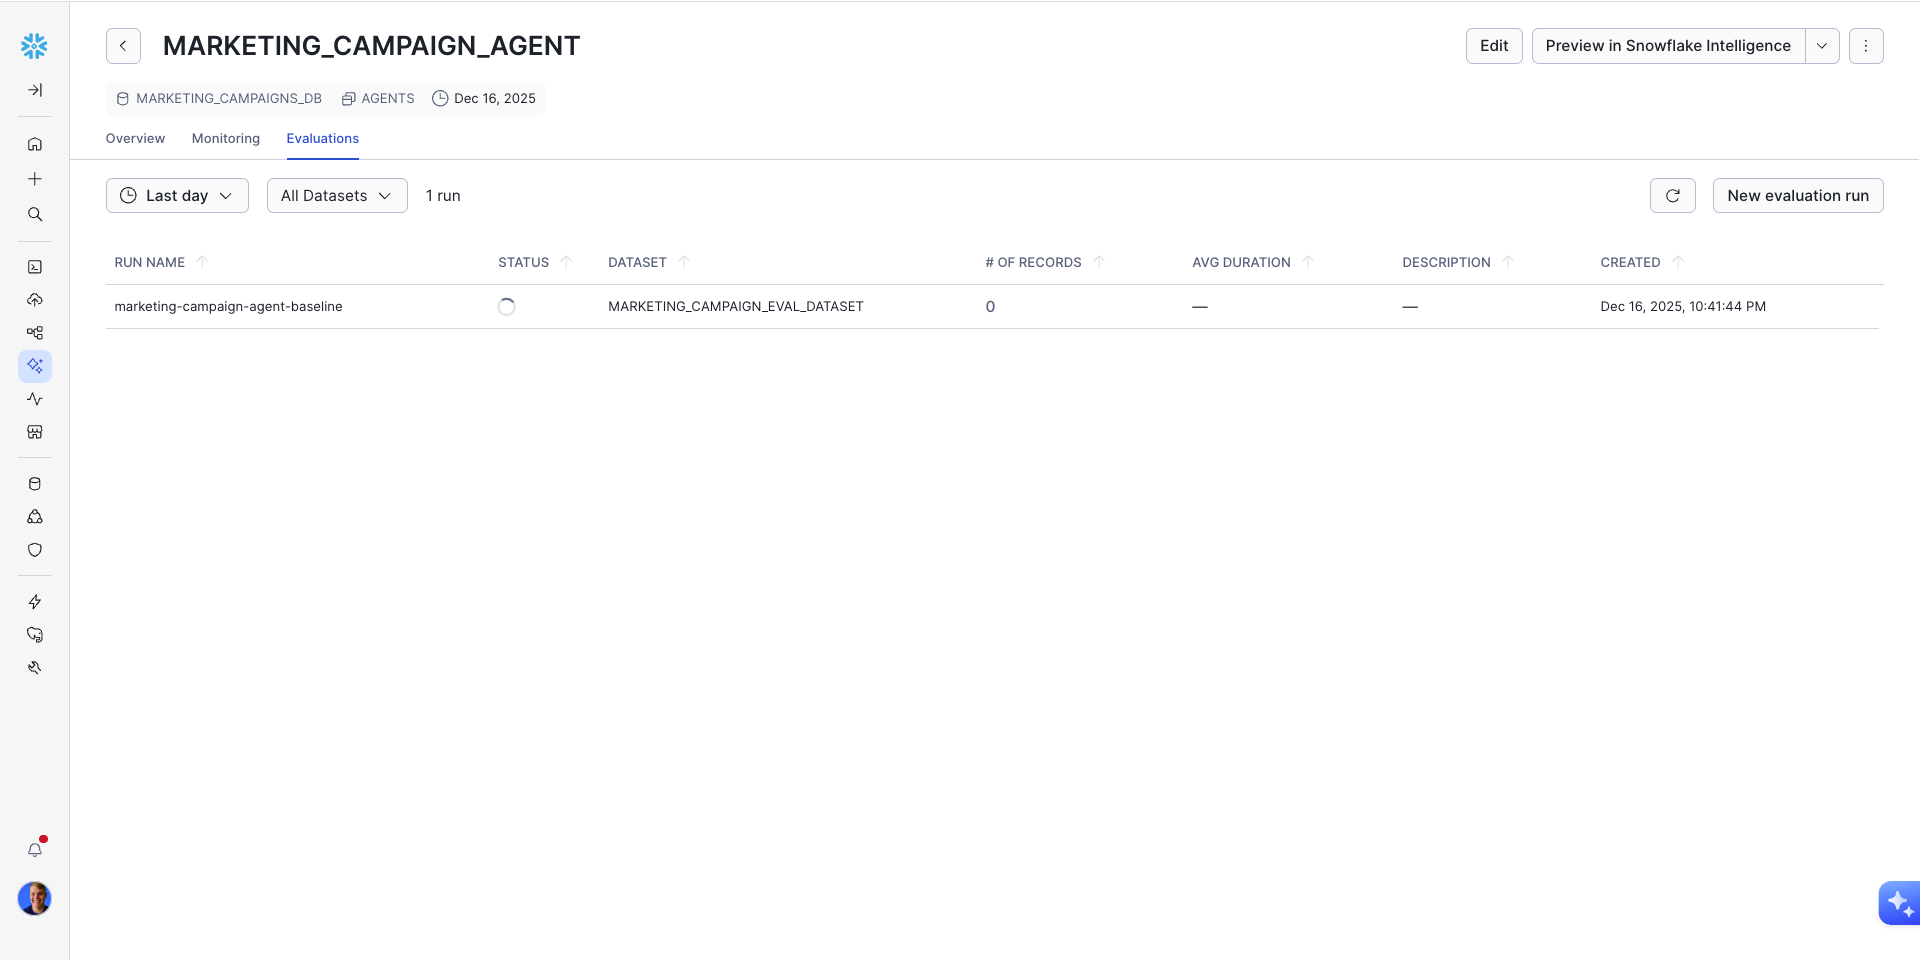This screenshot has width=1920, height=960.
Task: Open the floating AI assistant sparkle button
Action: coord(1898,903)
